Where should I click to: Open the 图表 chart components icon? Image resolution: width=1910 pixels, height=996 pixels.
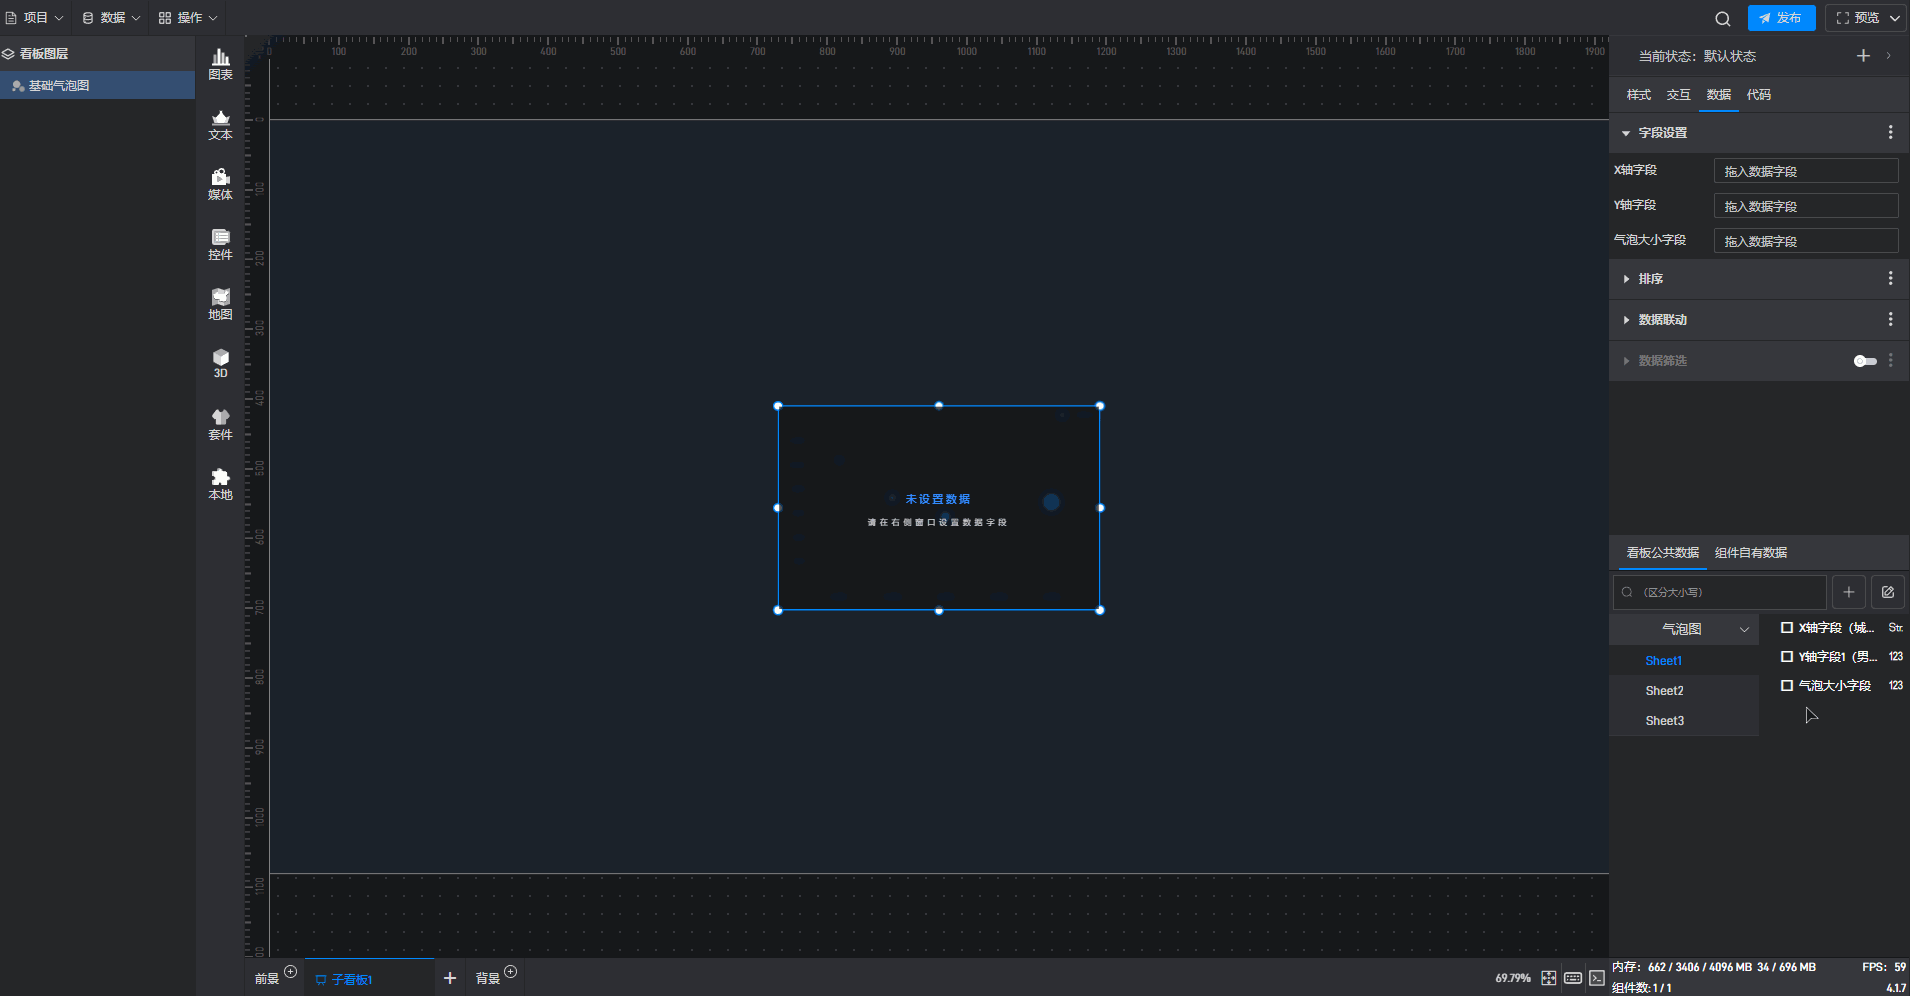[x=220, y=64]
